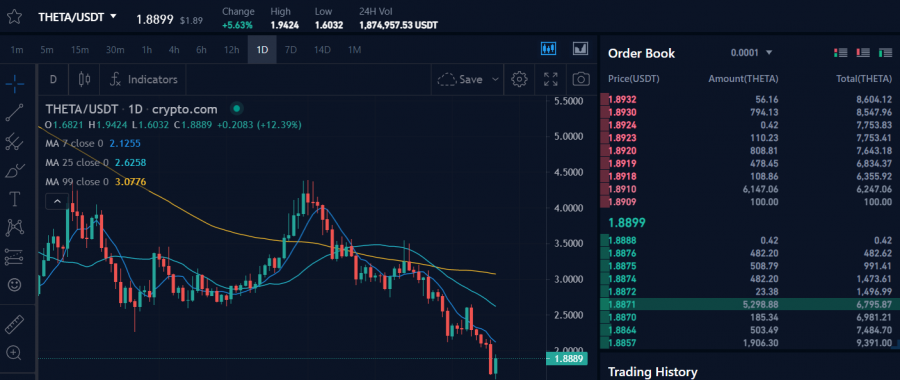
Task: Click the 1.8888 bid price row
Action: (750, 240)
